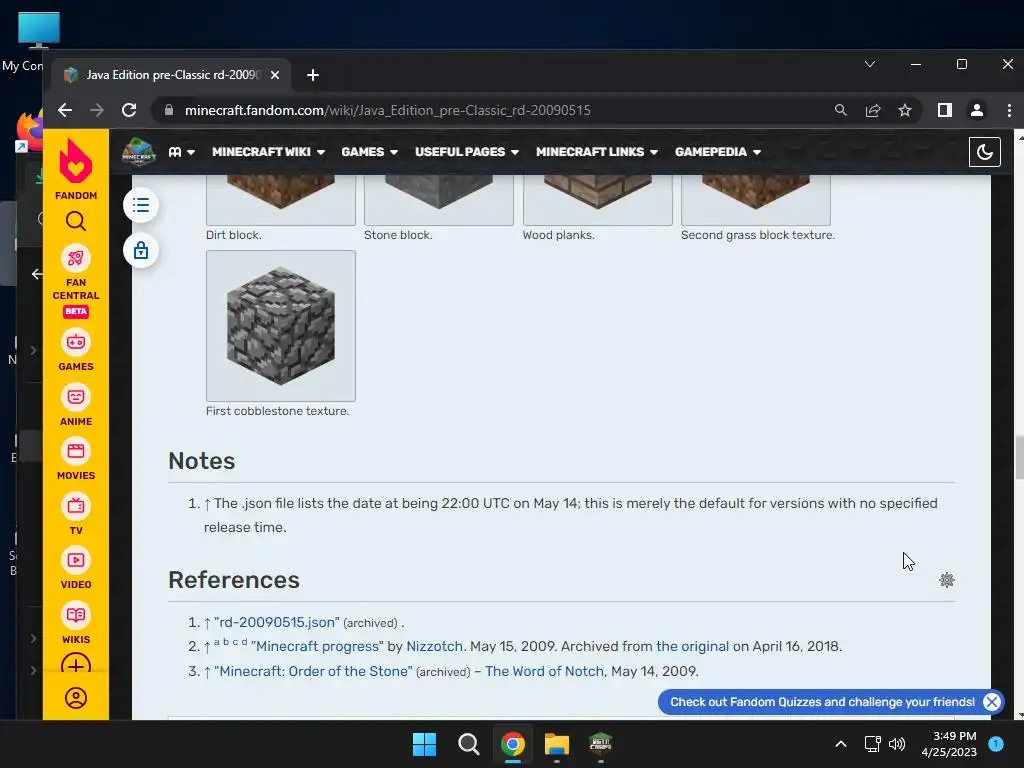1024x768 pixels.
Task: Close the Java Edition pre-Classic tab
Action: coord(275,75)
